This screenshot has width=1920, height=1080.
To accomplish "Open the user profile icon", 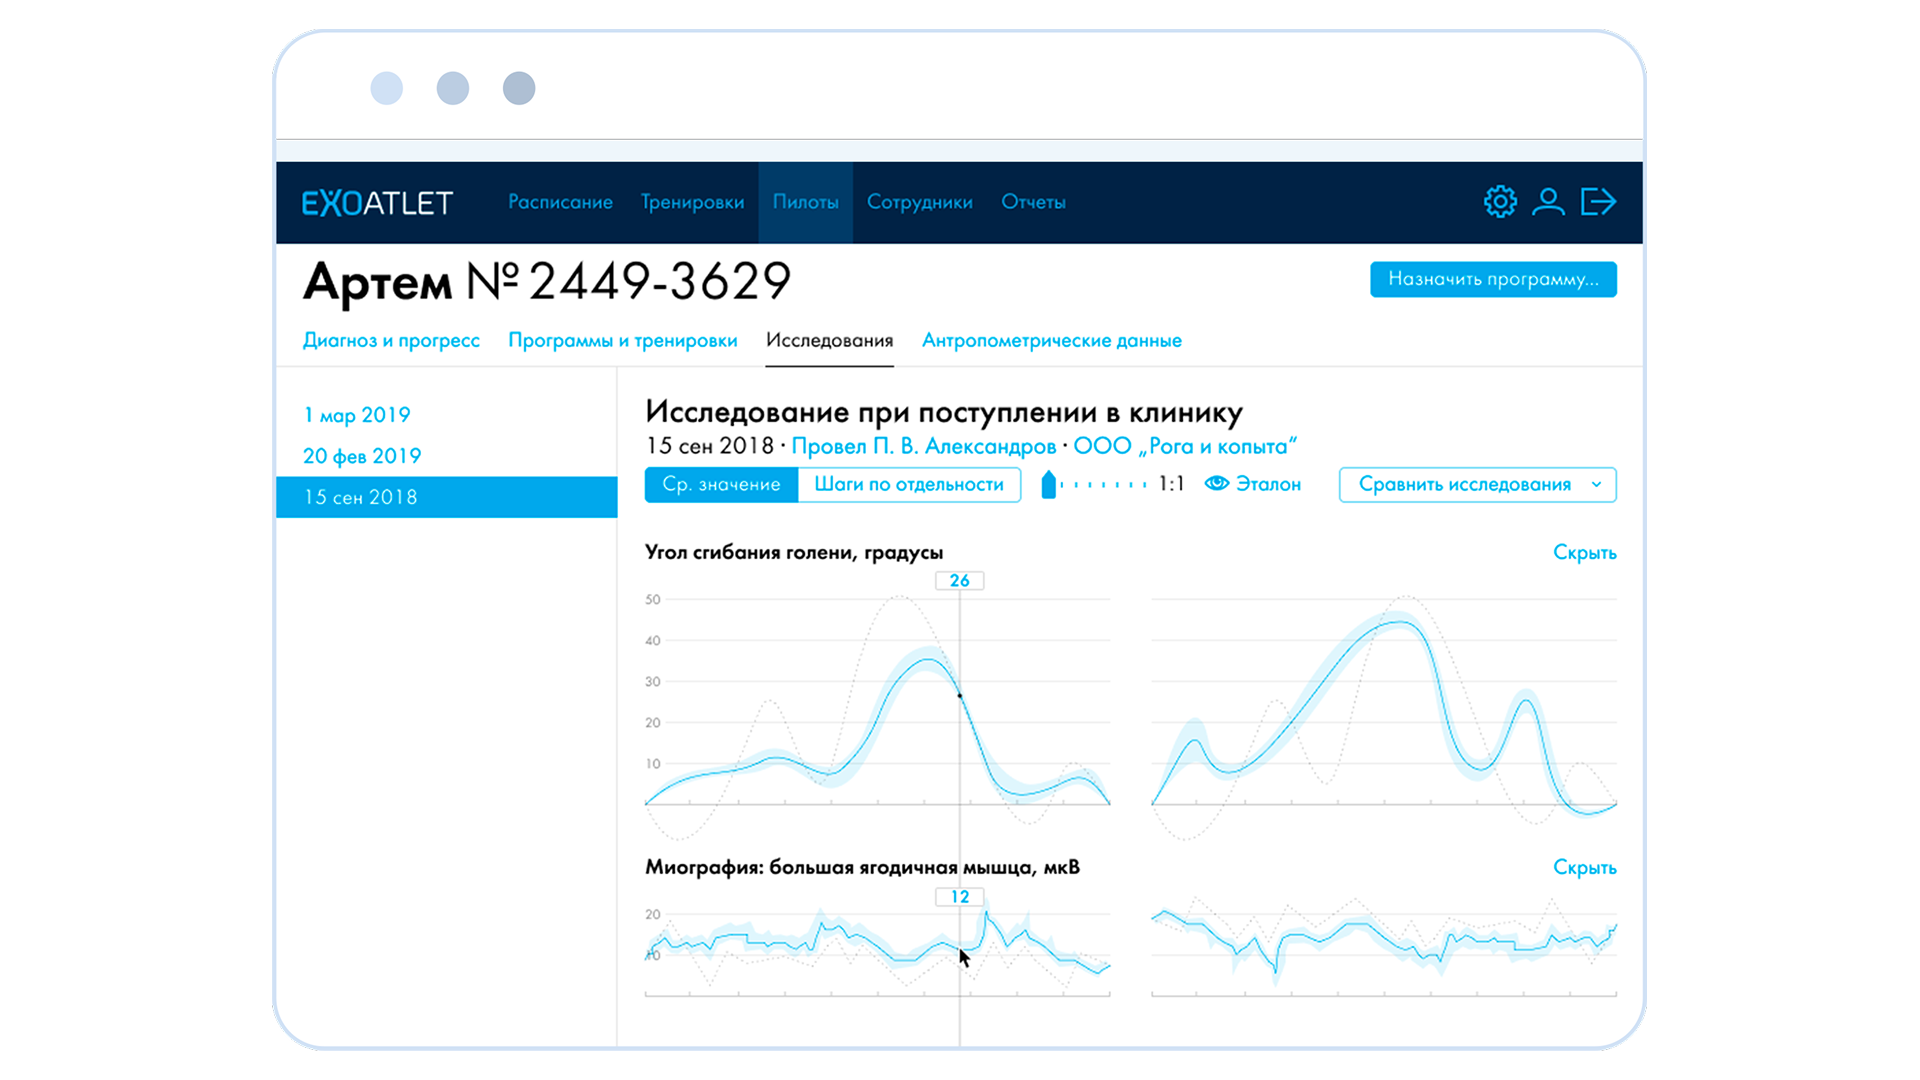I will point(1549,202).
